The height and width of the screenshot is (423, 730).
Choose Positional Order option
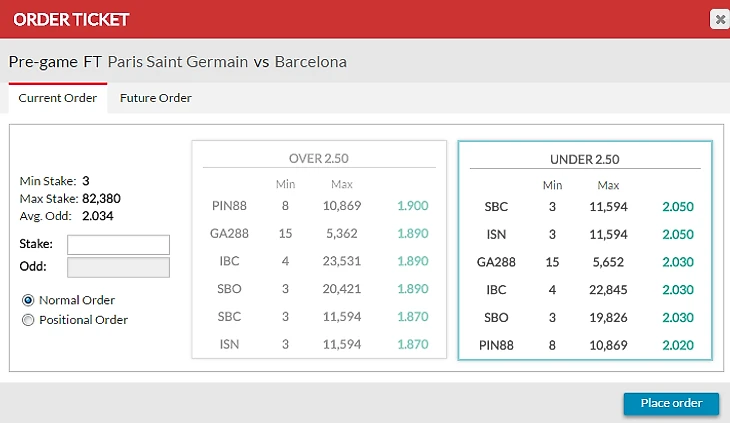[x=28, y=320]
